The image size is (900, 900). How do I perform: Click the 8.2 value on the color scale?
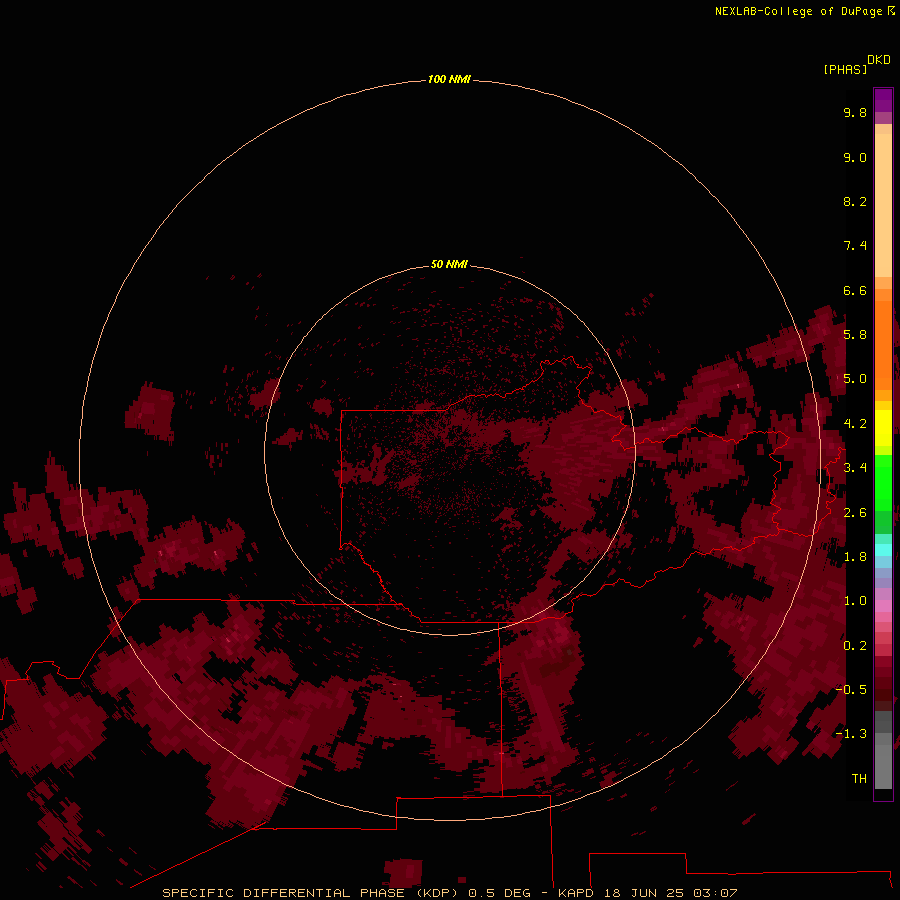tap(855, 201)
